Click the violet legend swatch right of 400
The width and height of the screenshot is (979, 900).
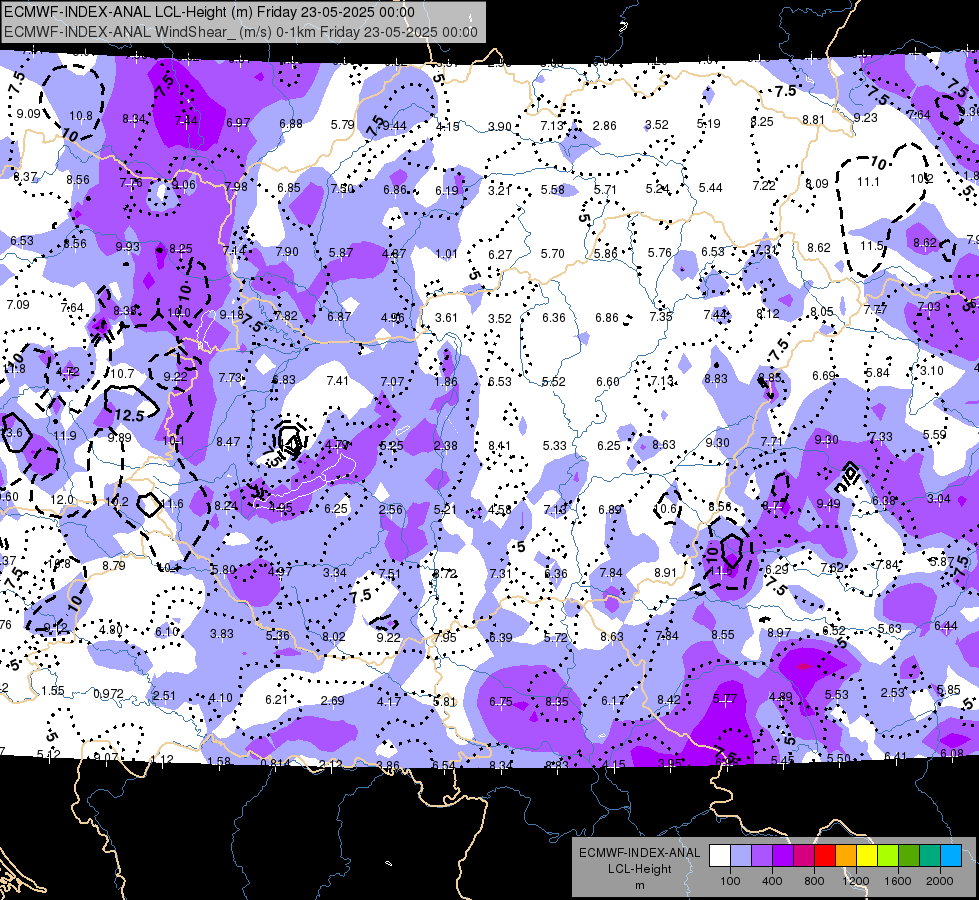(x=783, y=856)
